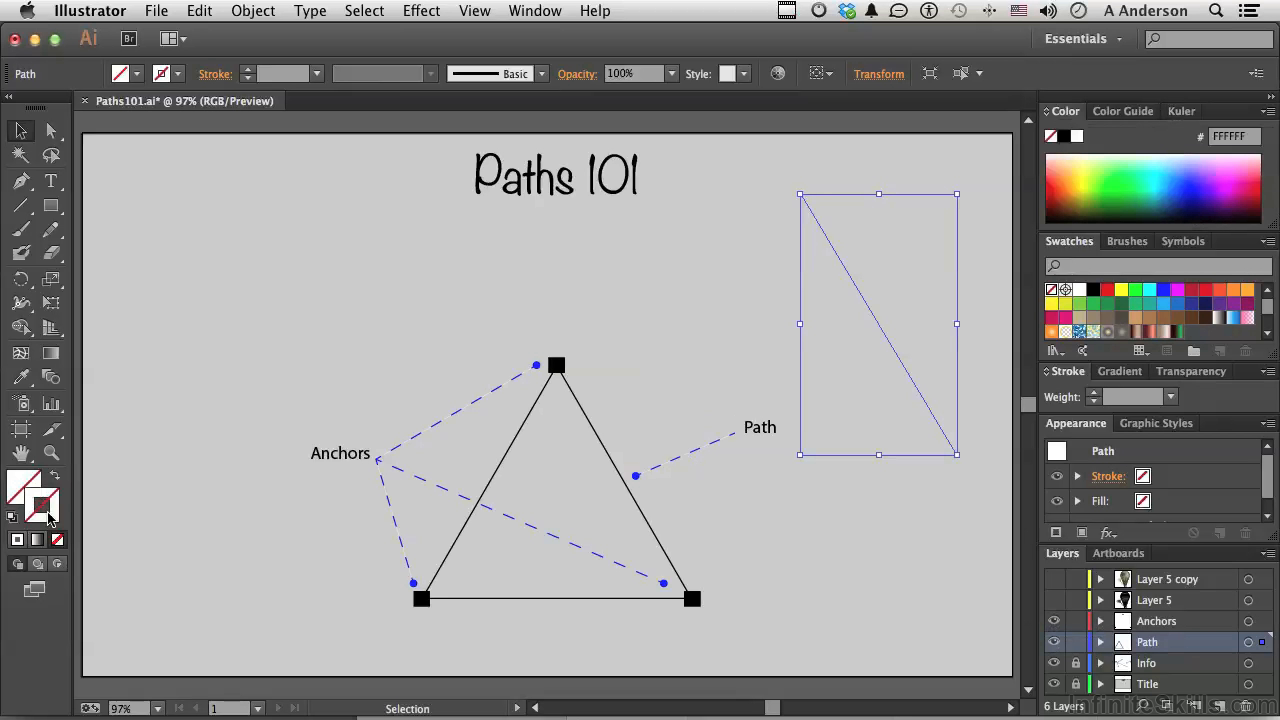Open the zoom level dropdown at 97%

pos(157,708)
